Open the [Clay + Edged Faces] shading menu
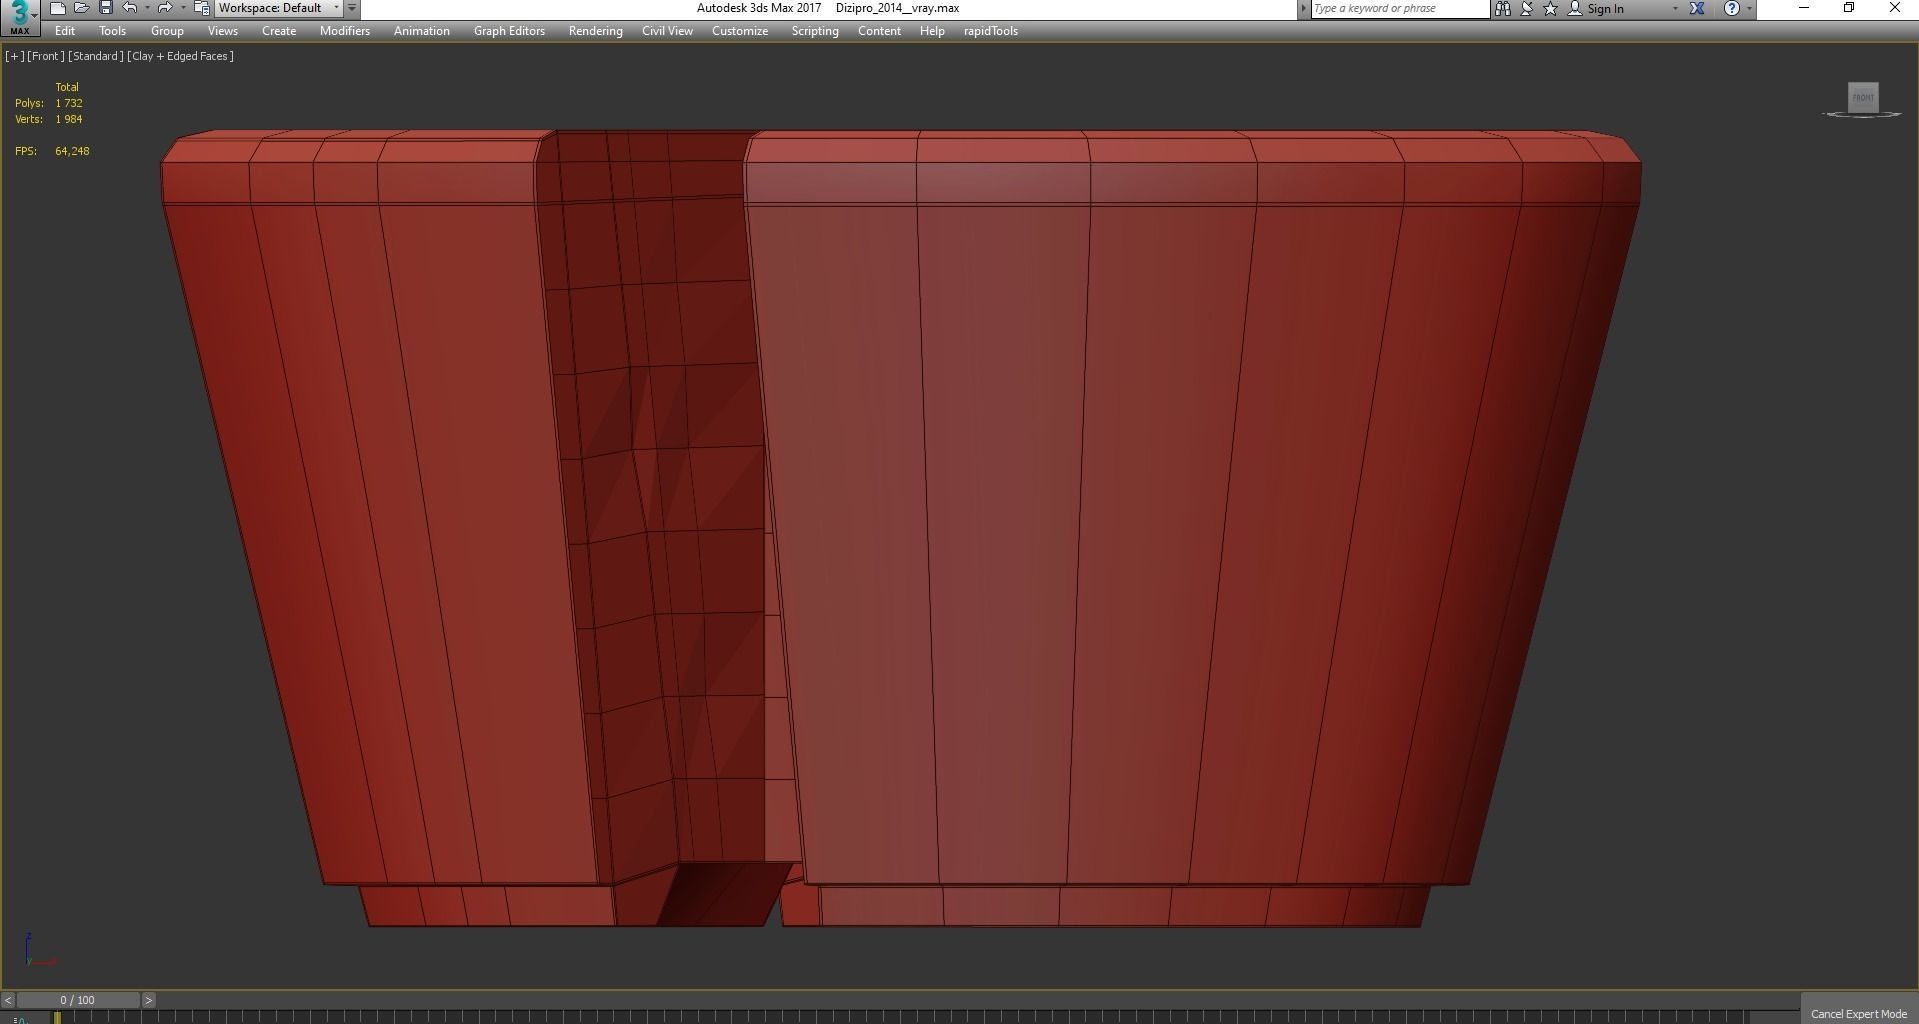This screenshot has width=1919, height=1024. click(181, 56)
